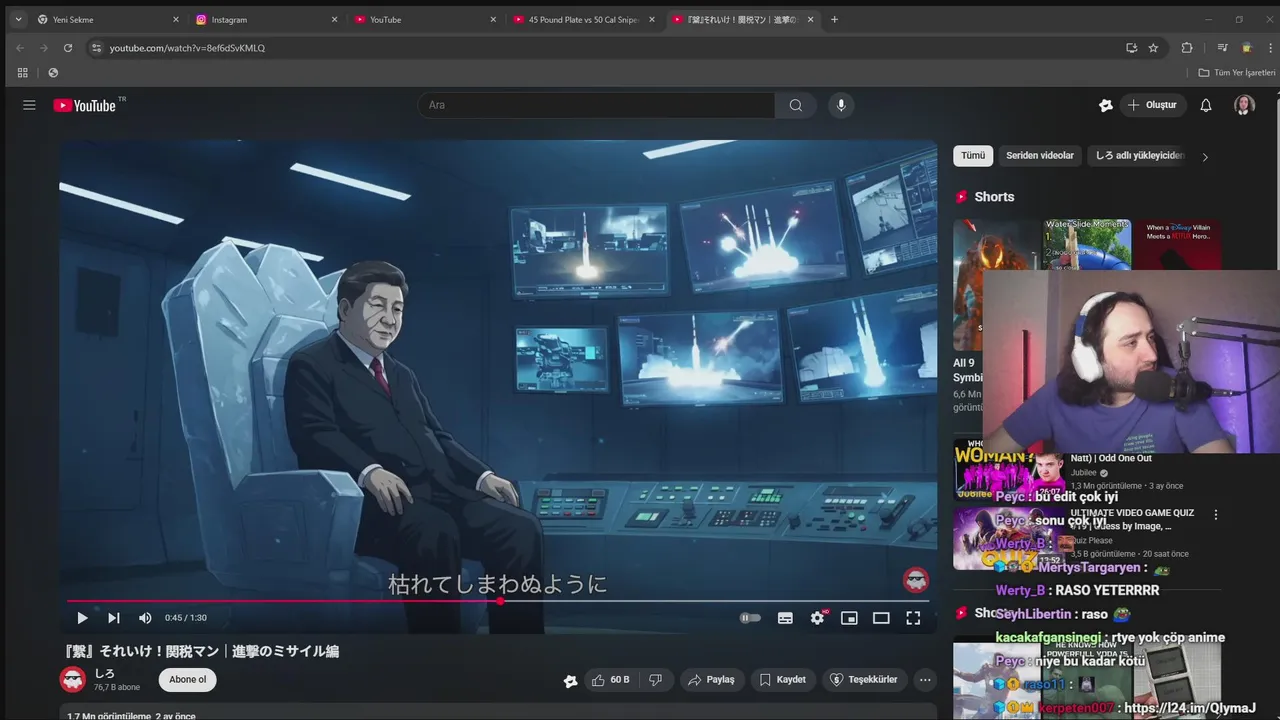
Task: Click the video title text below the player
Action: [x=202, y=651]
